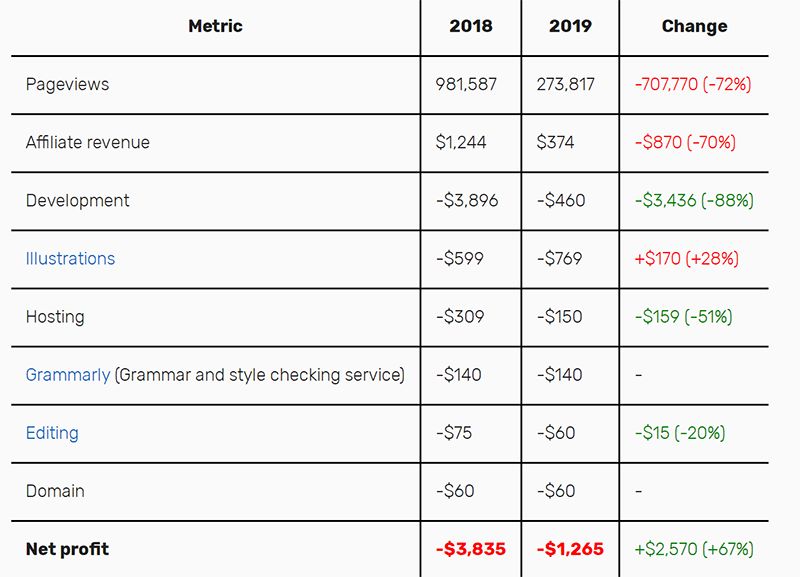Select the $1,244 affiliate revenue value
The width and height of the screenshot is (800, 577).
[x=461, y=143]
